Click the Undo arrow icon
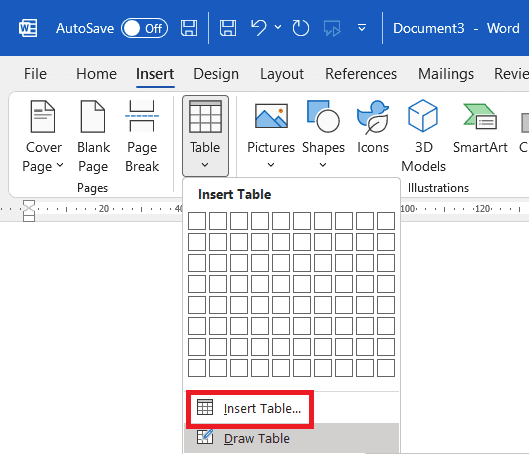Viewport: 529px width, 466px height. click(x=259, y=28)
